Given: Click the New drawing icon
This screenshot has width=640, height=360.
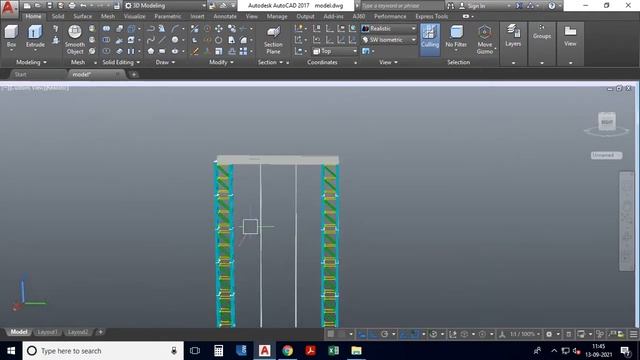Looking at the screenshot, I should pyautogui.click(x=27, y=6).
